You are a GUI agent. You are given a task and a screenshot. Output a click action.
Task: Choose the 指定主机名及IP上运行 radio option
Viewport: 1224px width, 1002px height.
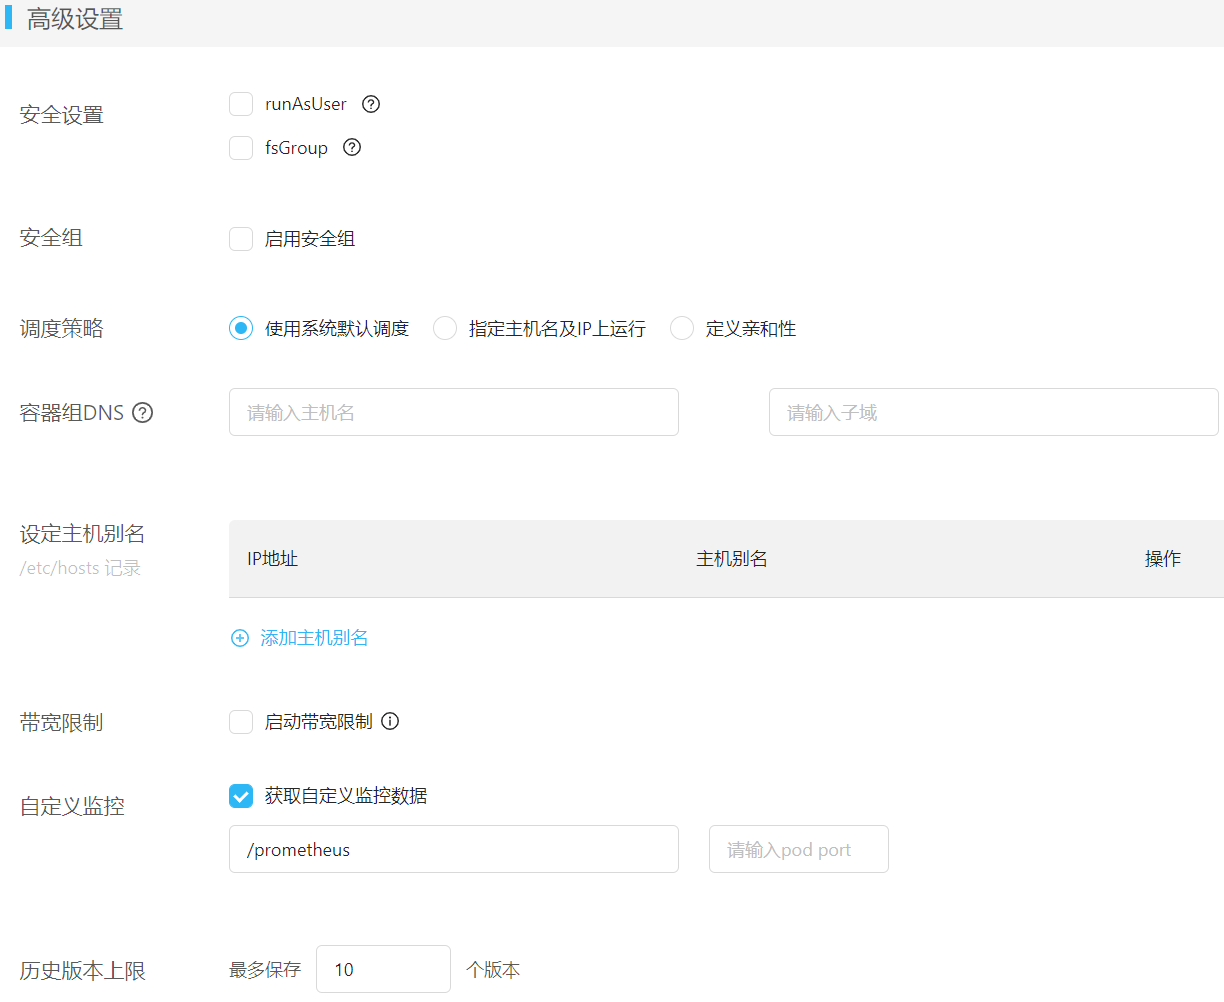click(x=445, y=328)
